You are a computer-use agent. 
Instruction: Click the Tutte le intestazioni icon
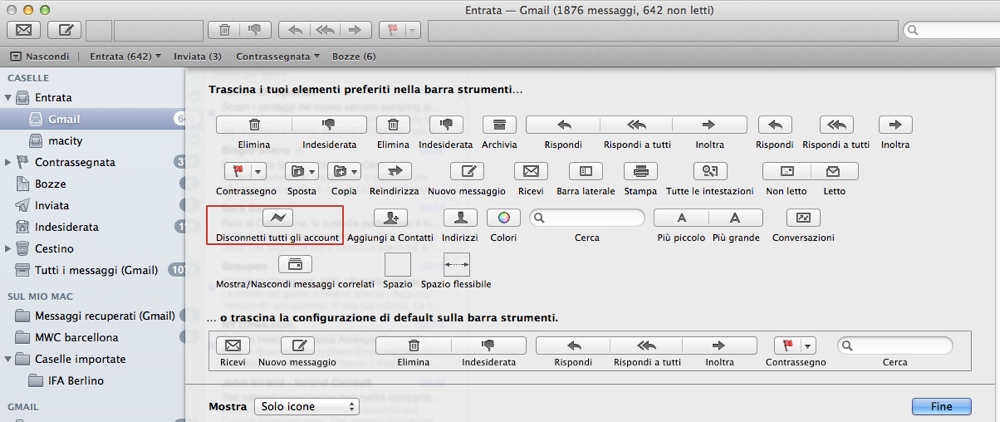point(710,171)
